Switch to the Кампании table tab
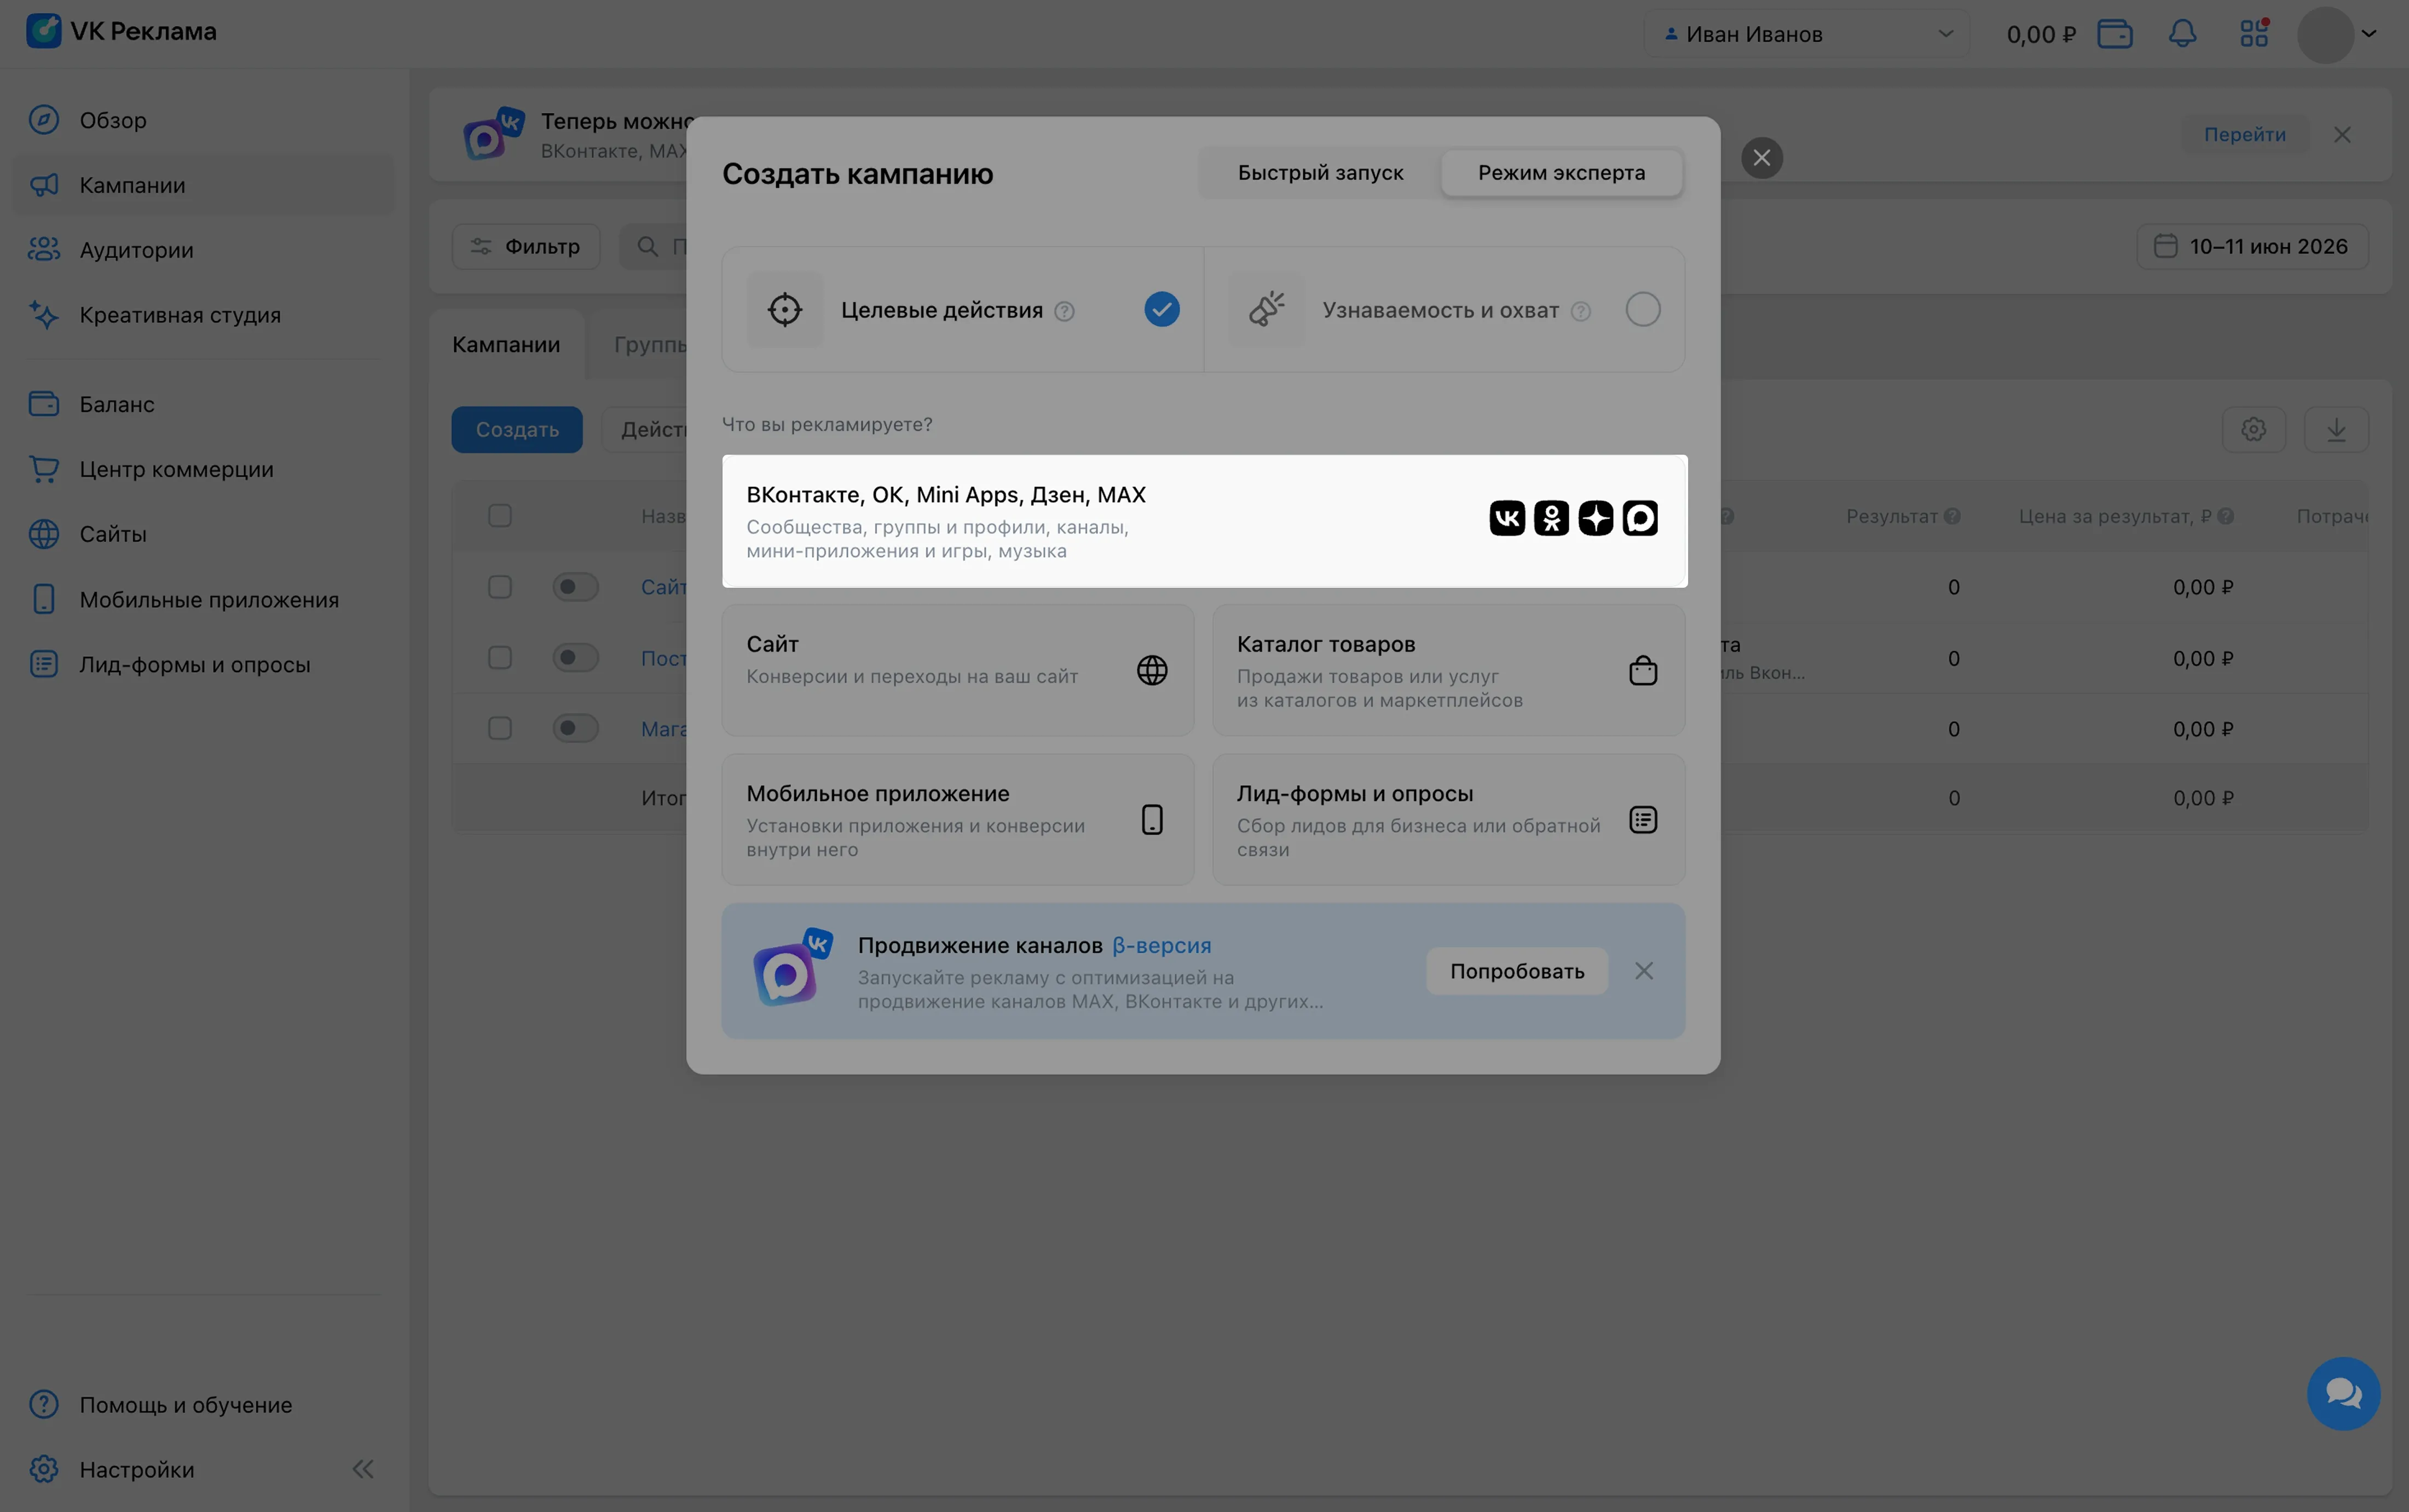The image size is (2409, 1512). pyautogui.click(x=506, y=344)
